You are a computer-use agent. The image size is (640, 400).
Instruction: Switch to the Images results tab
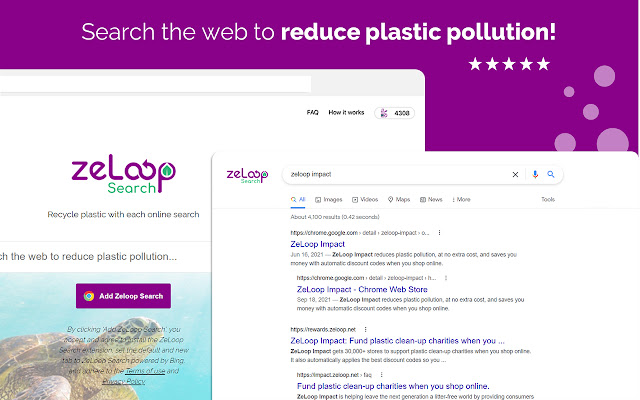tap(329, 199)
